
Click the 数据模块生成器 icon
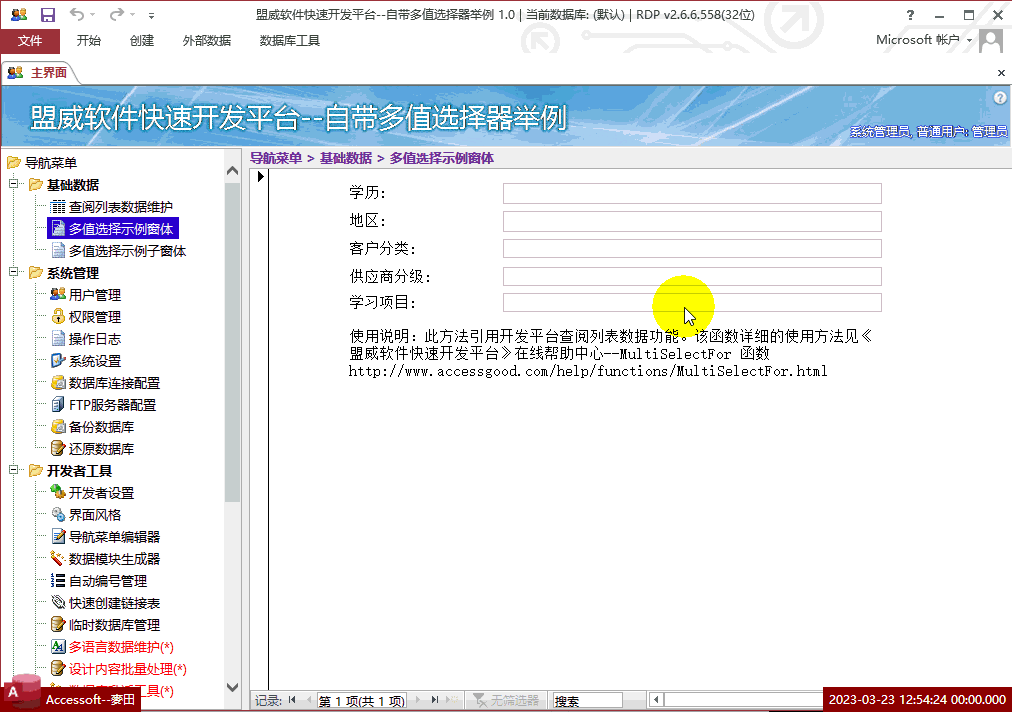pyautogui.click(x=58, y=558)
